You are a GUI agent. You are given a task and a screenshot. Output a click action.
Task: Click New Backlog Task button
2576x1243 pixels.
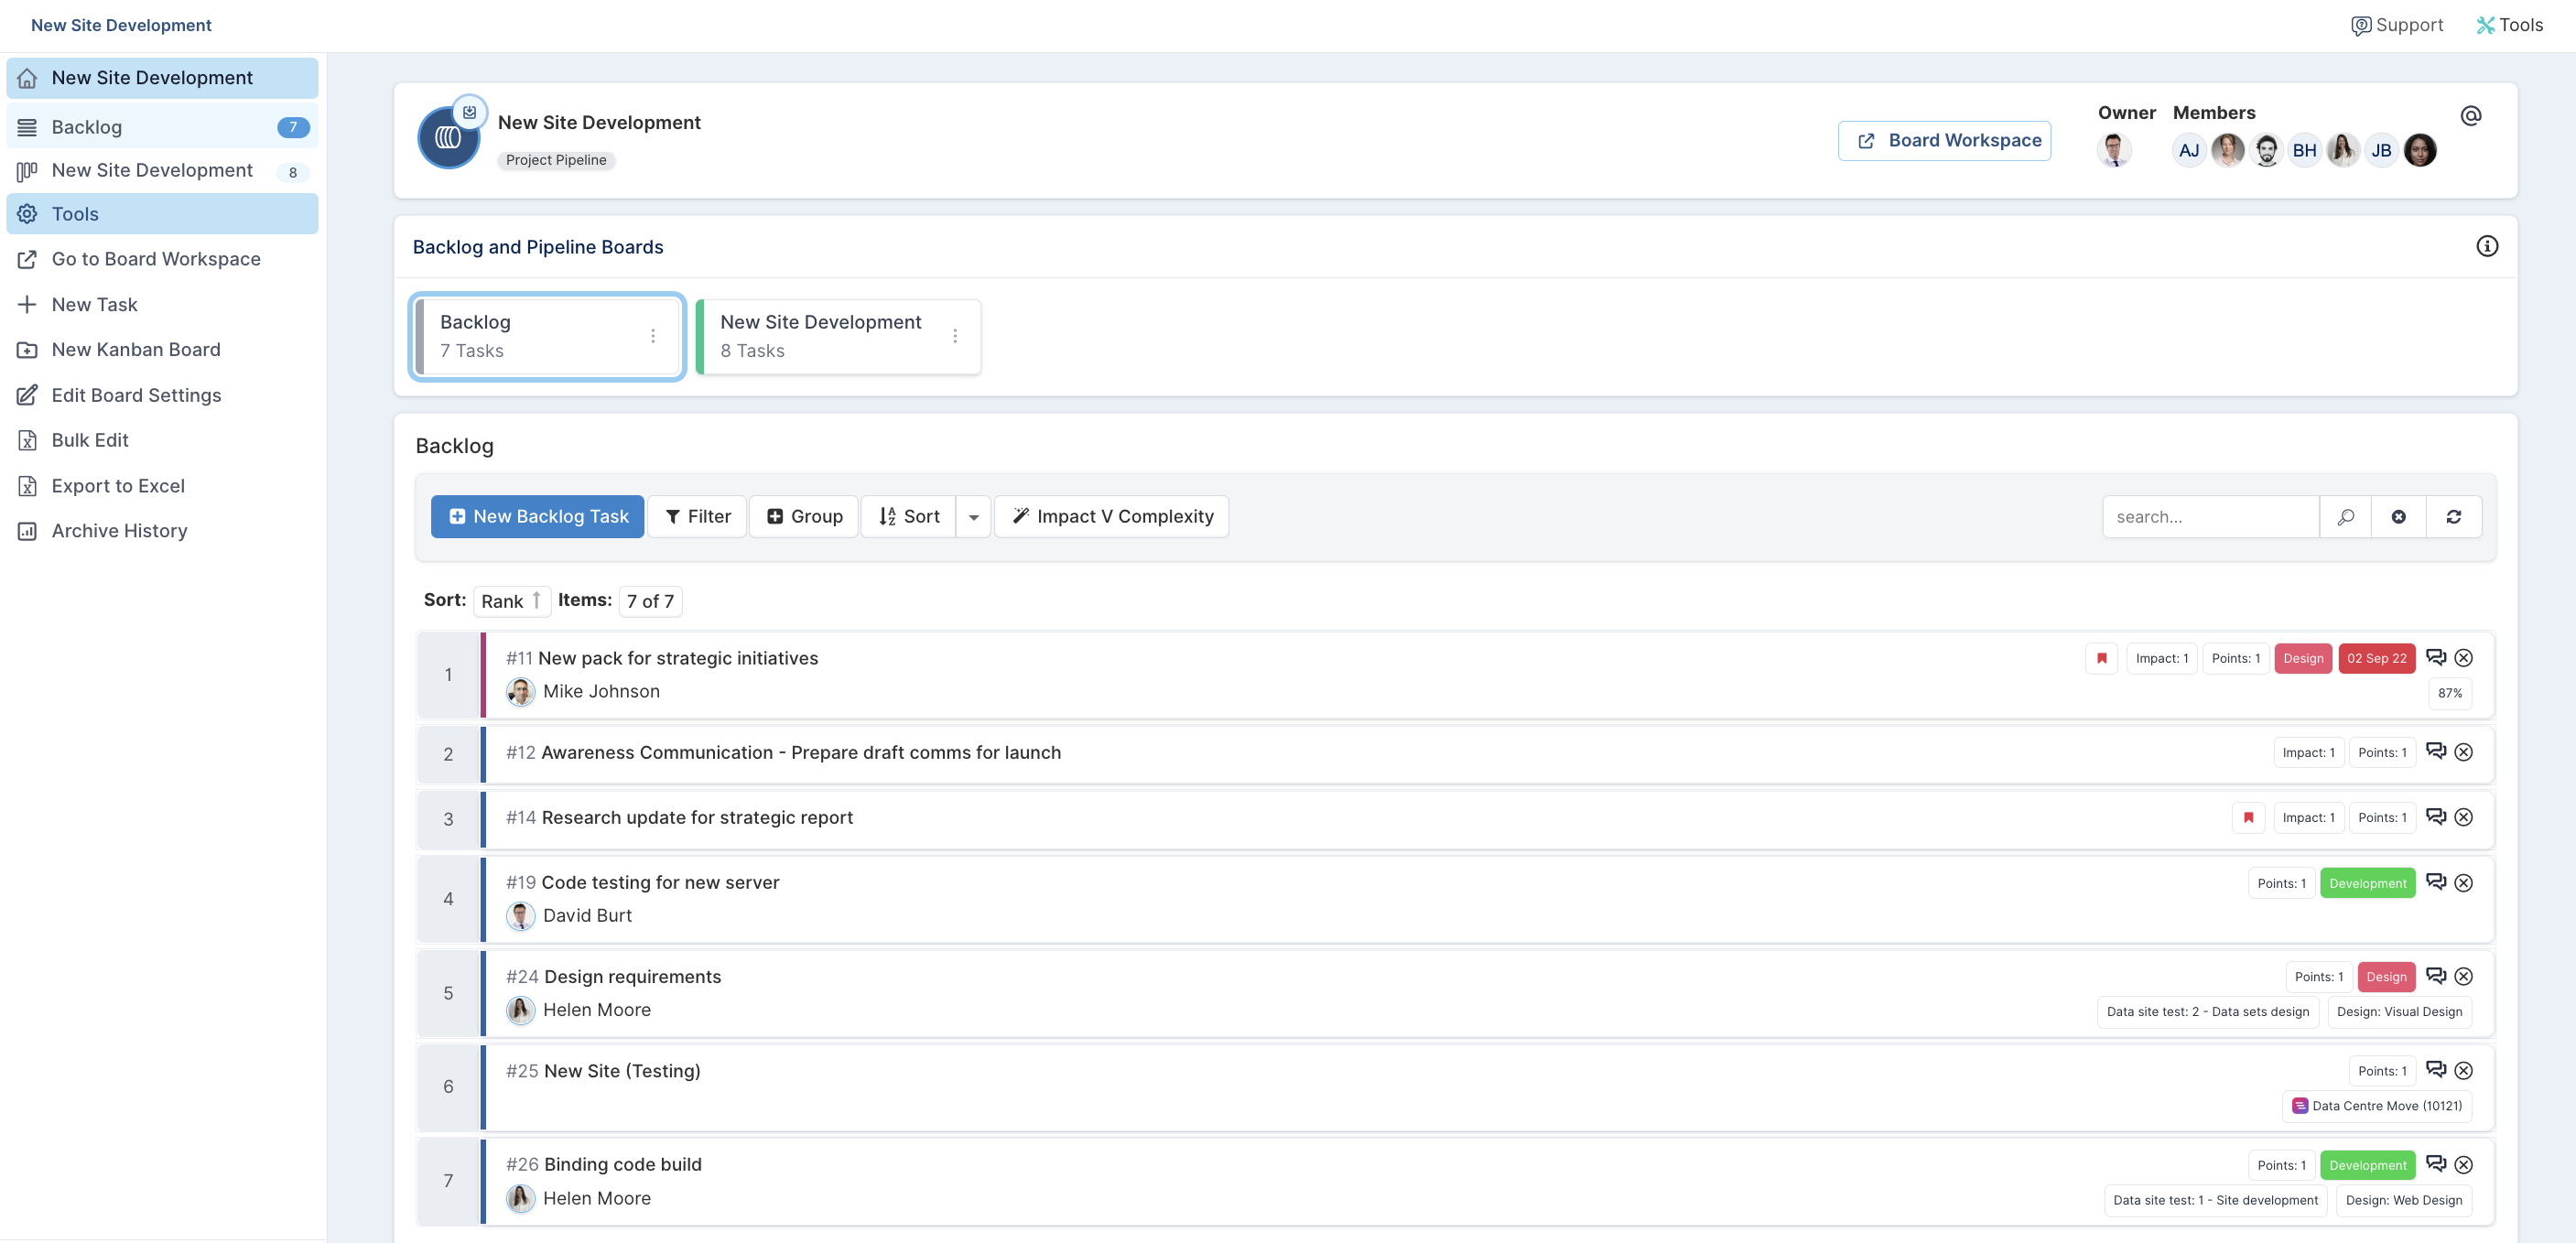click(537, 517)
